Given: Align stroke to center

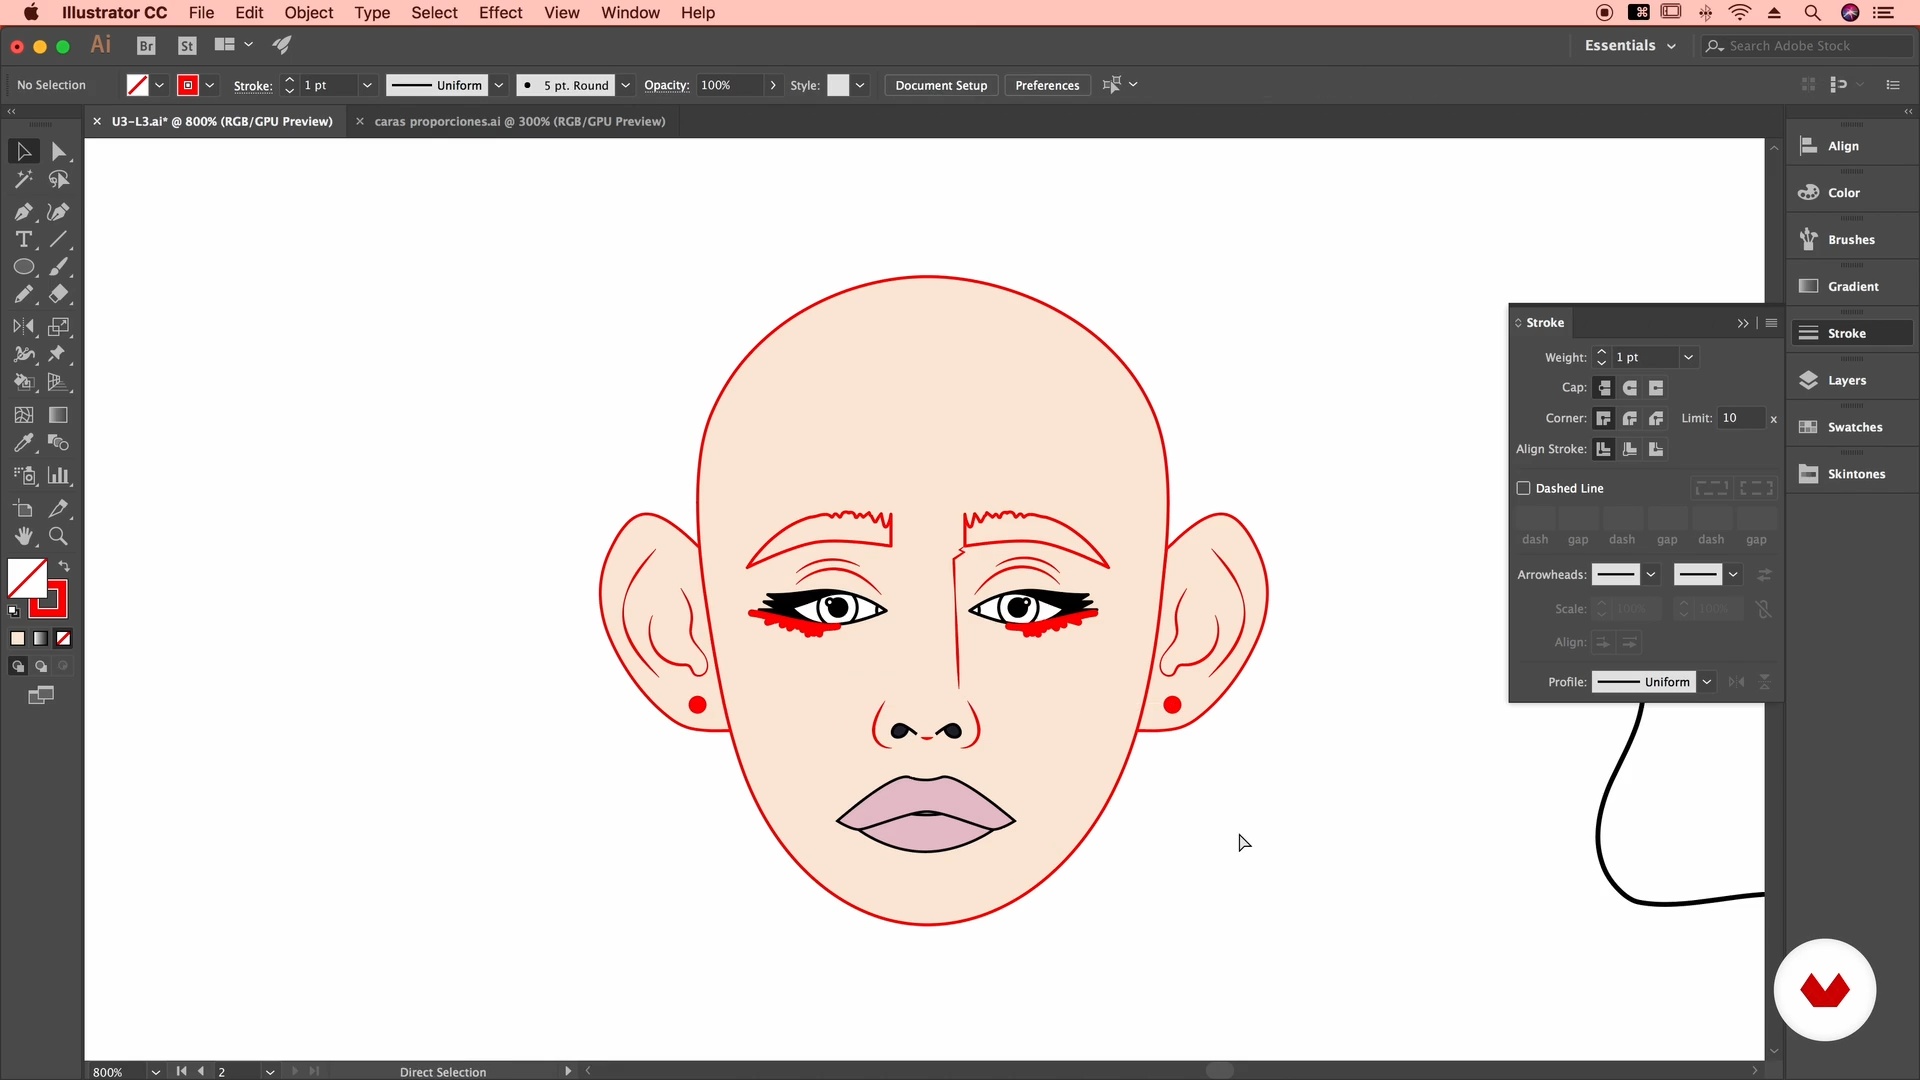Looking at the screenshot, I should (x=1604, y=450).
